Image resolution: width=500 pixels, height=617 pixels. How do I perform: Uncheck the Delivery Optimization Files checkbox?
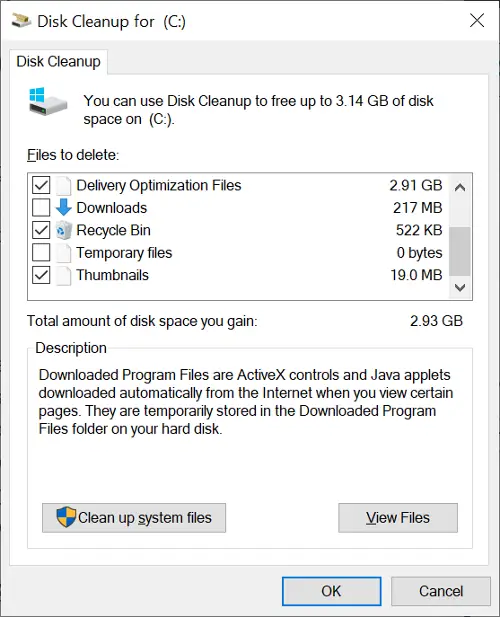point(41,185)
